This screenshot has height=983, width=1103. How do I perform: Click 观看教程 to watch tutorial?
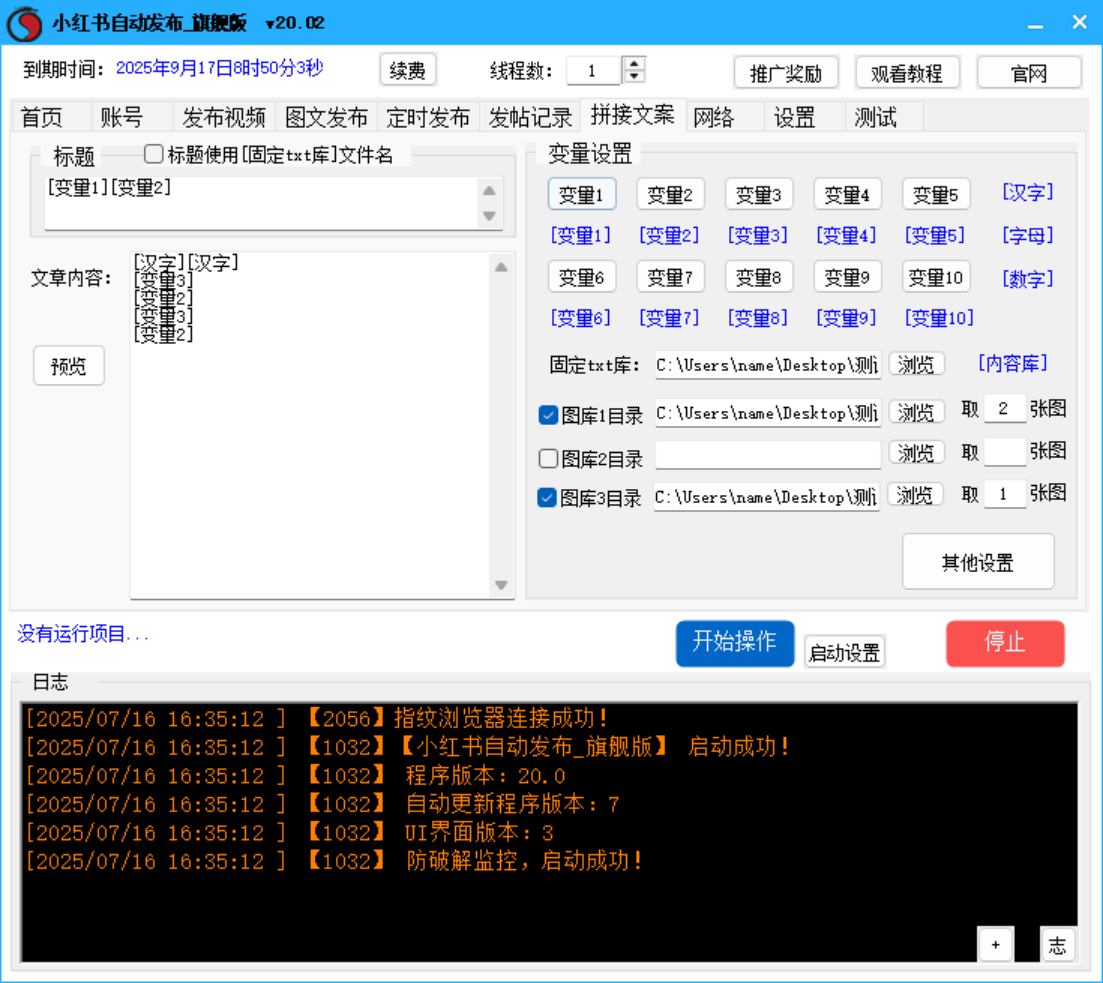tap(907, 72)
